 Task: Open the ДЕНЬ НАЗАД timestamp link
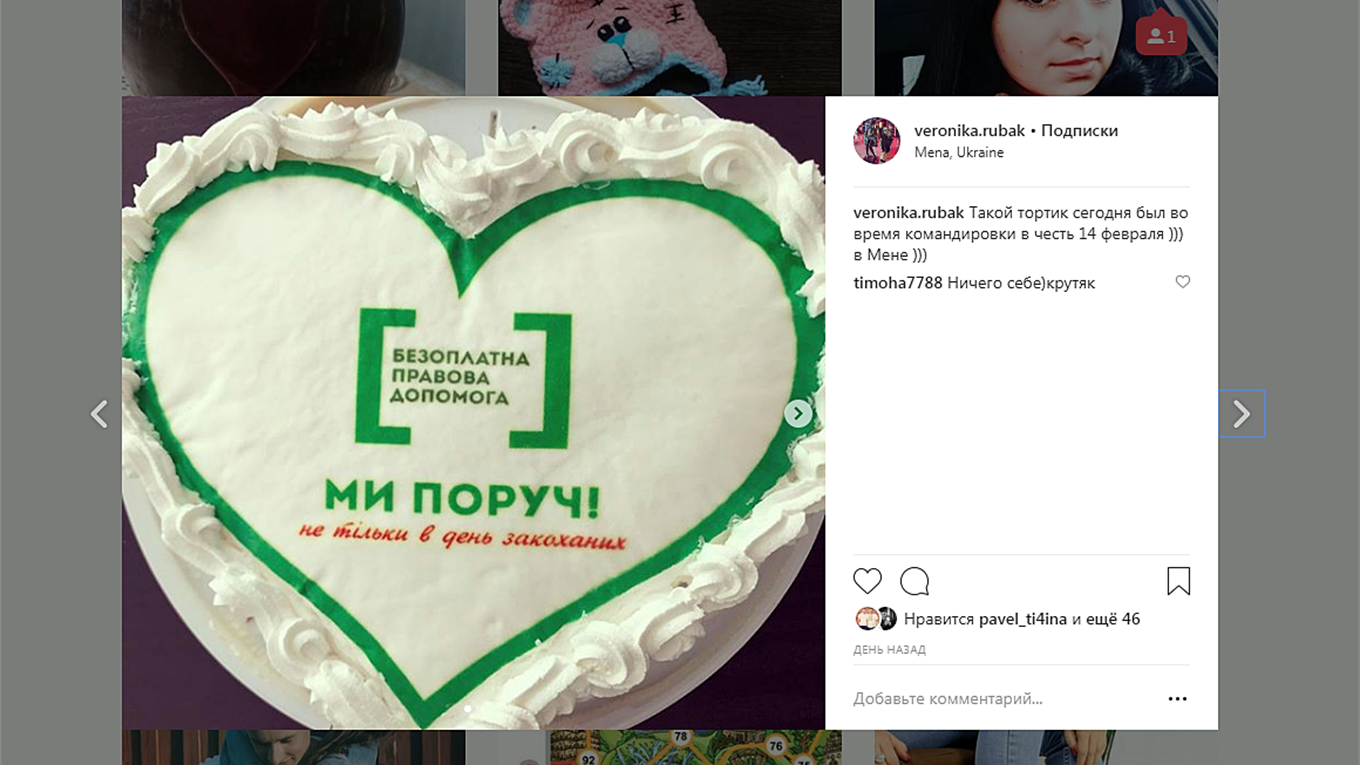[x=889, y=650]
